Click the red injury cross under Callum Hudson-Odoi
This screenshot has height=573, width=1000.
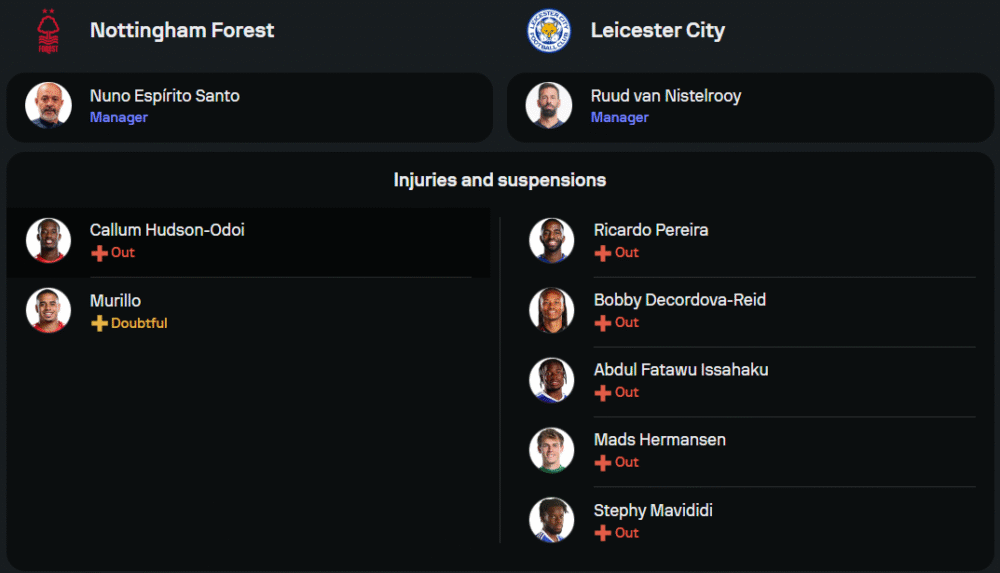99,253
